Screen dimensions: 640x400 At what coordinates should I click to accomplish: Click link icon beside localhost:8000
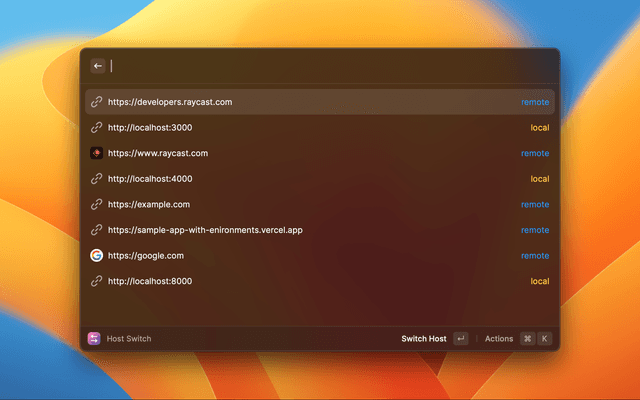tap(97, 281)
